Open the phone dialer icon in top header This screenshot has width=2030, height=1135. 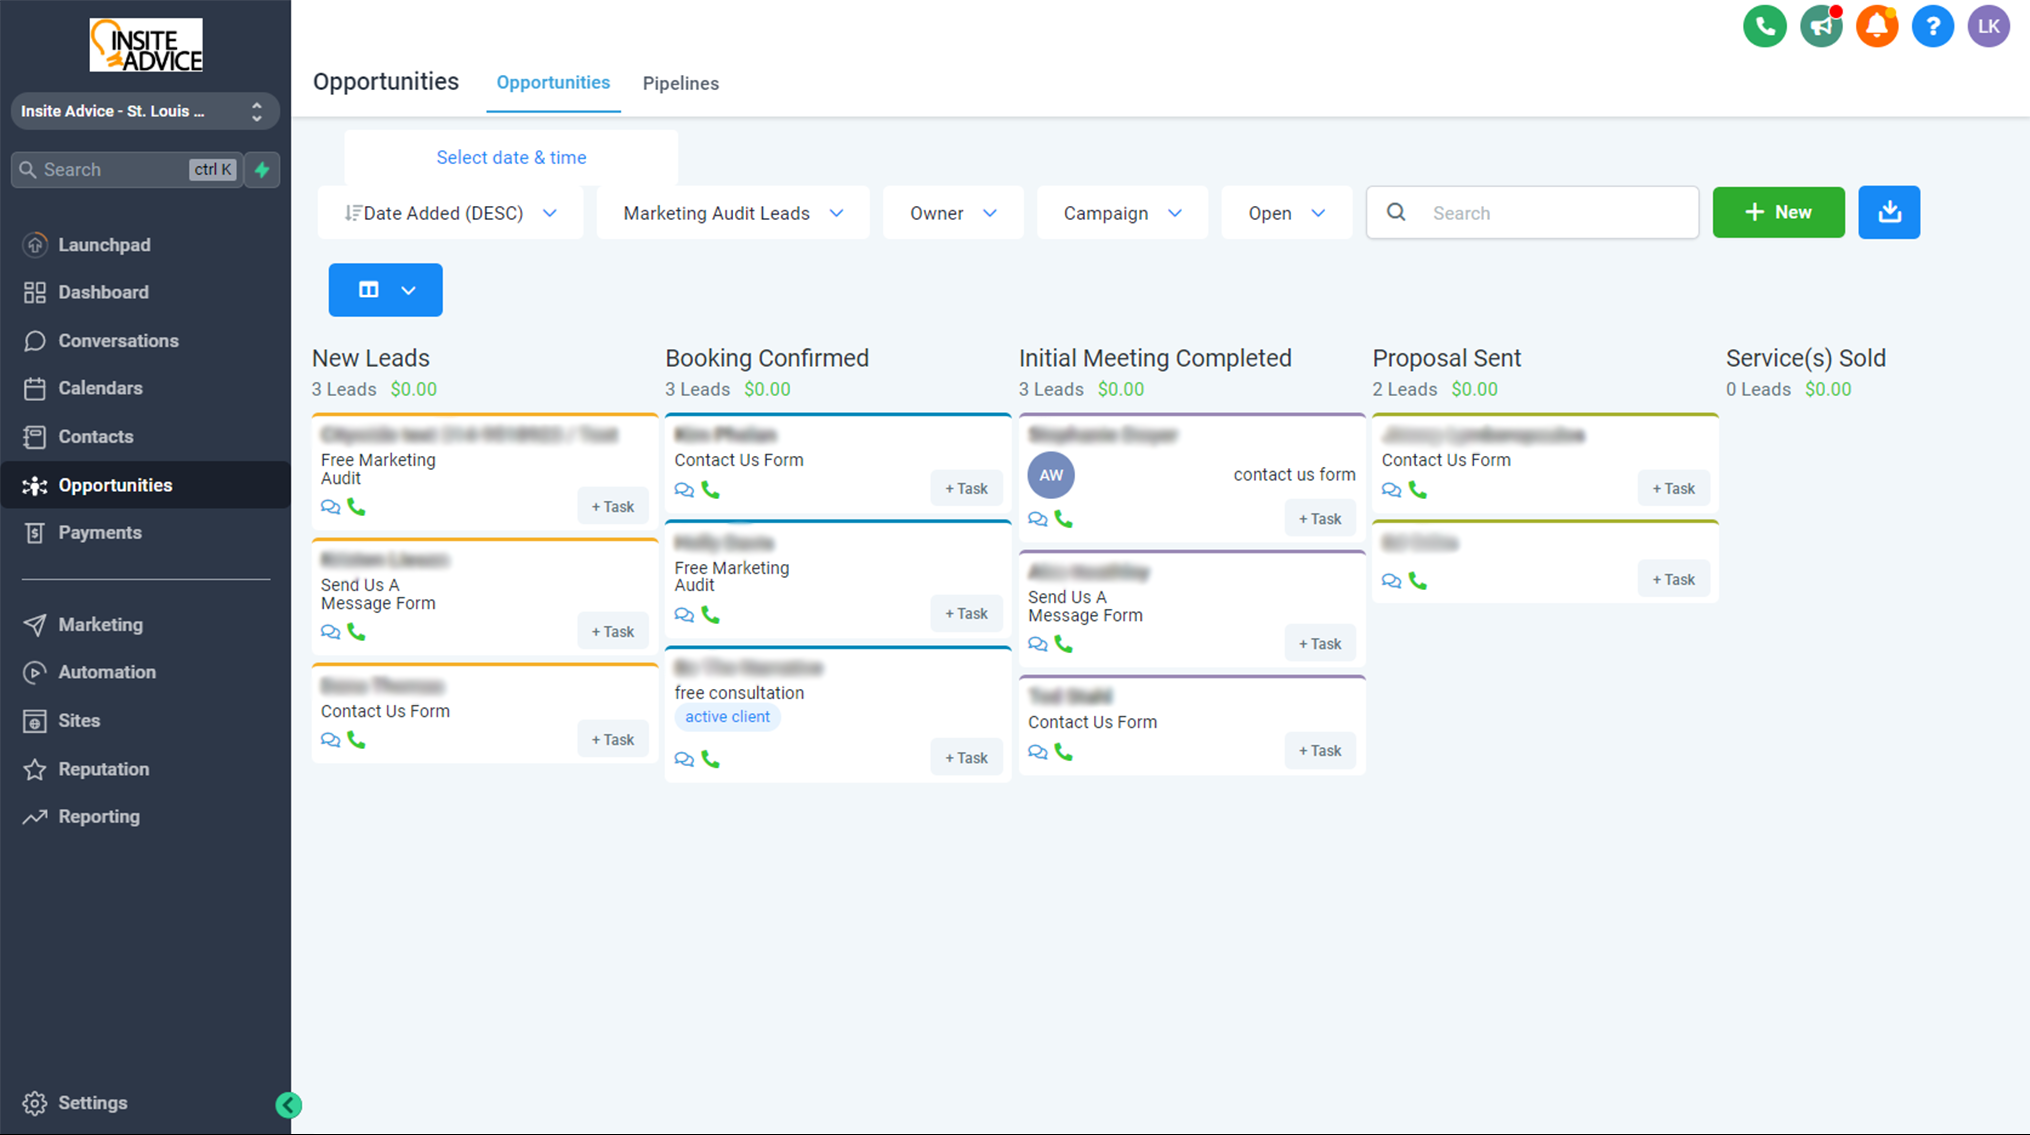click(x=1764, y=26)
